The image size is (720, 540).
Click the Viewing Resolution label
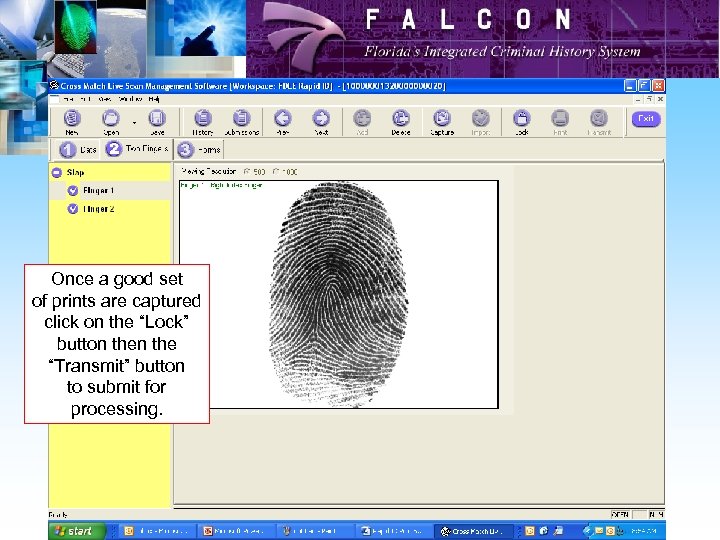tap(208, 171)
